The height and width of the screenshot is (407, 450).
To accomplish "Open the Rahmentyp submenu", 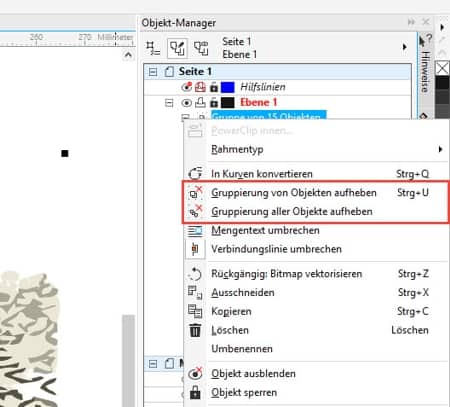I will coord(316,149).
